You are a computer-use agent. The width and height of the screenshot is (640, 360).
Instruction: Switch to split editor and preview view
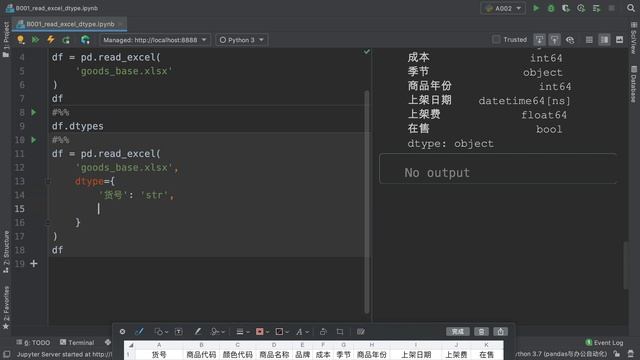604,40
